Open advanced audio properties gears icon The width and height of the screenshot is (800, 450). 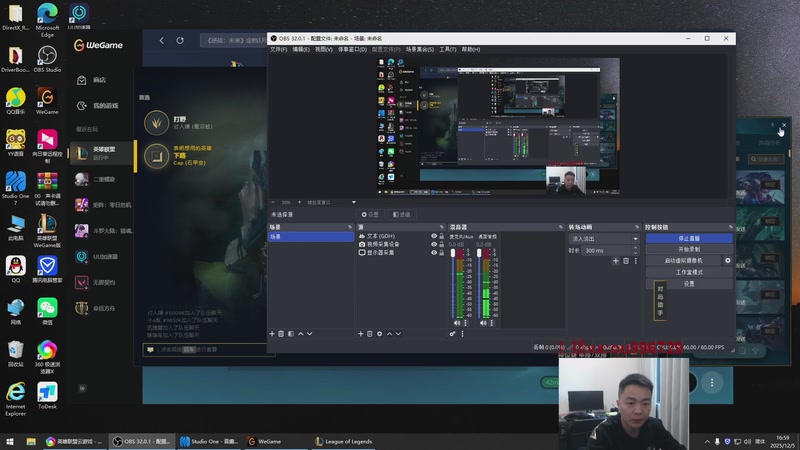coord(453,334)
